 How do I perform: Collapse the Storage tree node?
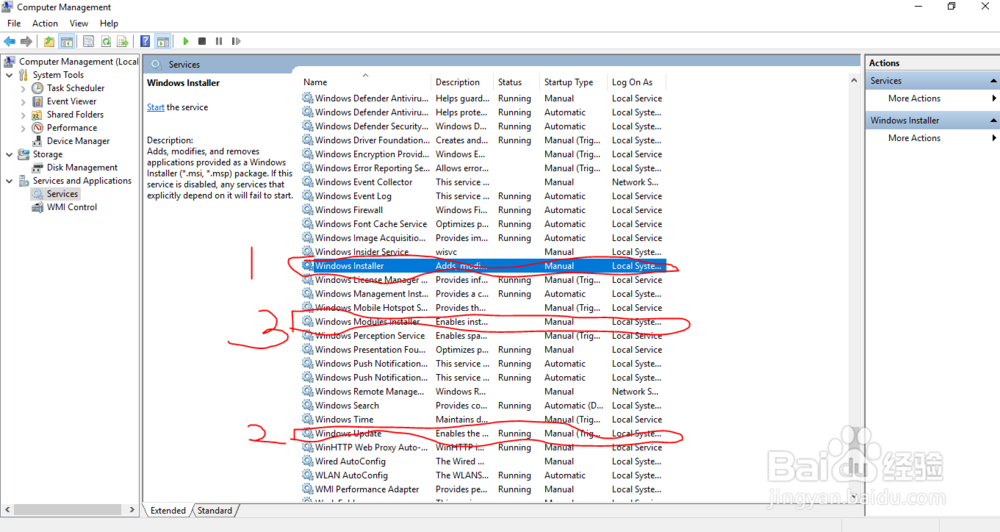(10, 154)
